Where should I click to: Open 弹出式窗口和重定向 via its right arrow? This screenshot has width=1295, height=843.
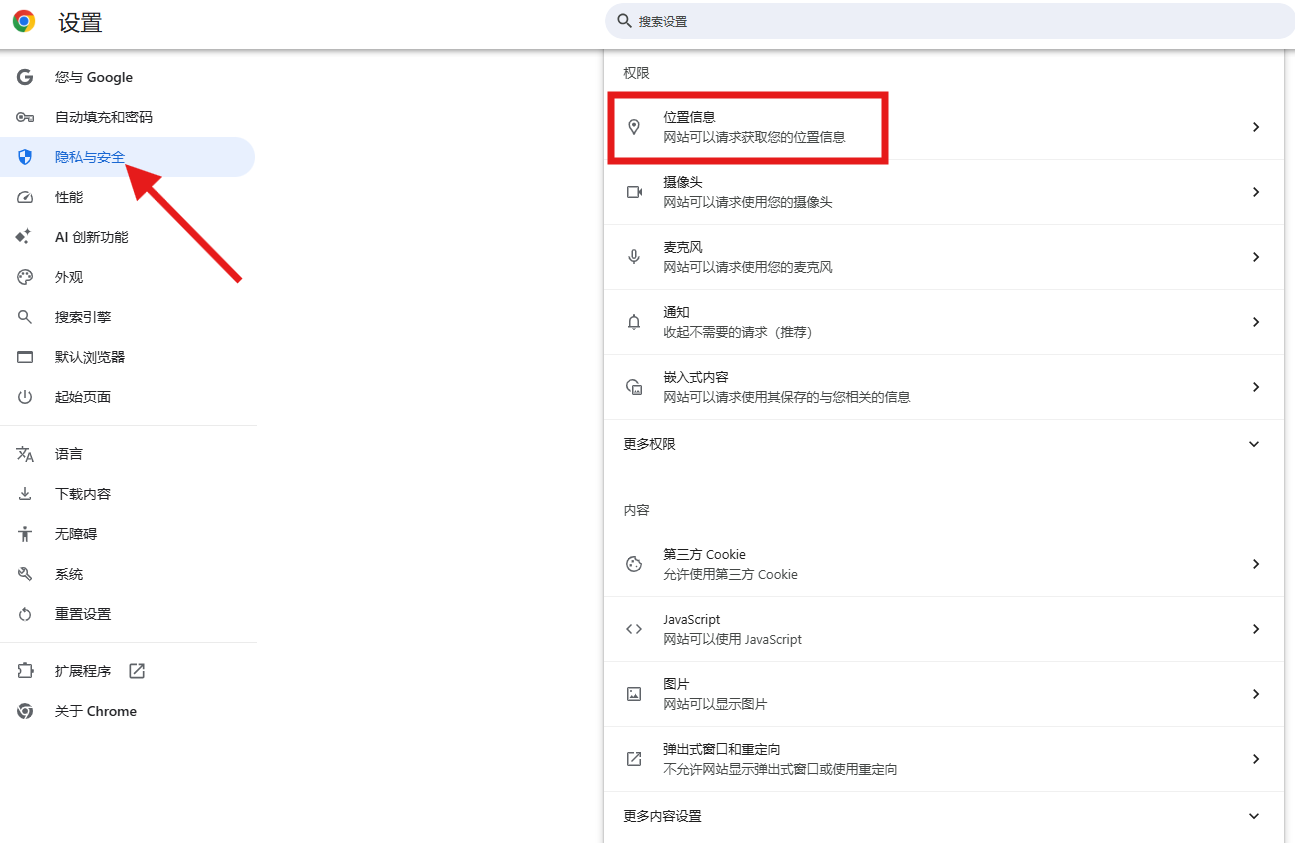(x=1256, y=759)
